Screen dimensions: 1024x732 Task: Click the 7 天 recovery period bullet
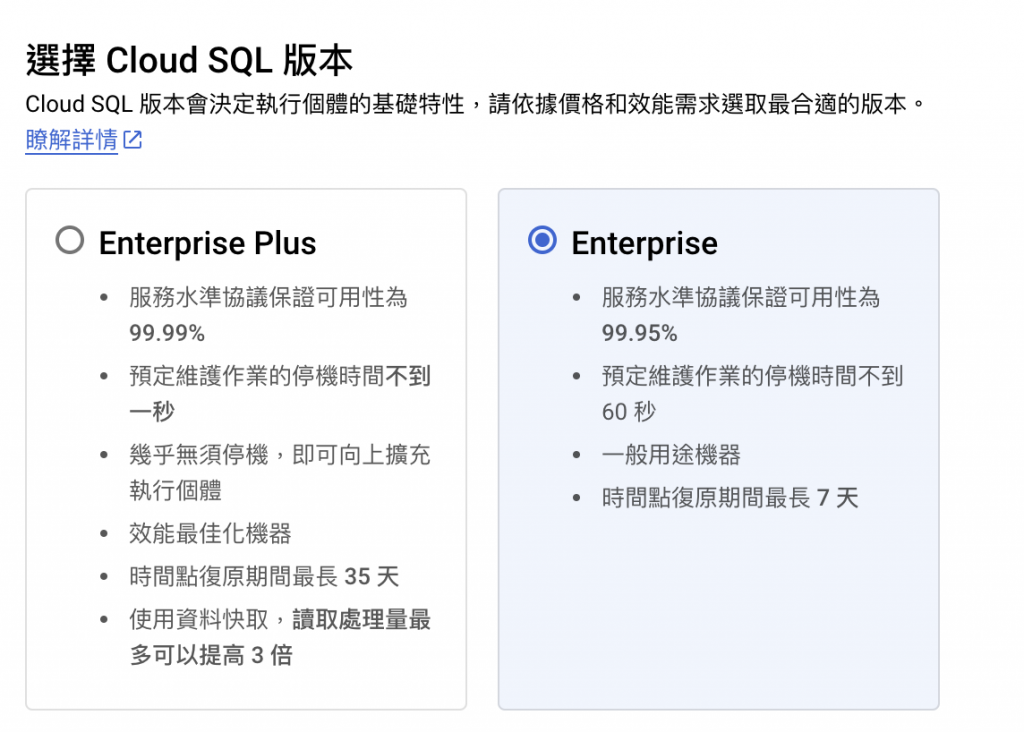click(730, 498)
